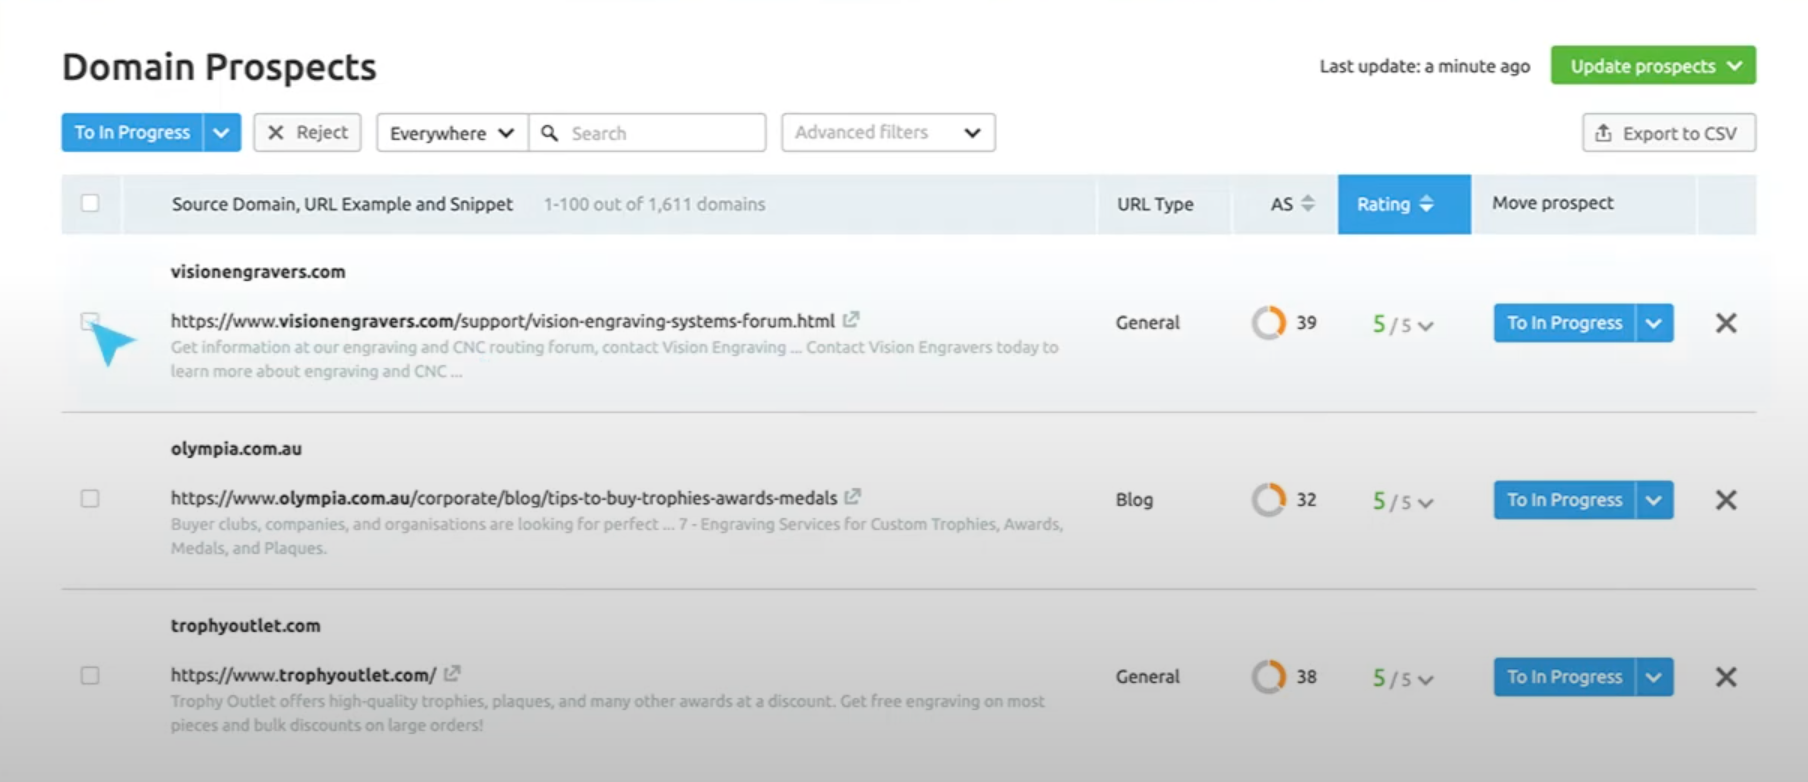Select the visionengravers.com row checkbox
This screenshot has height=782, width=1808.
90,321
